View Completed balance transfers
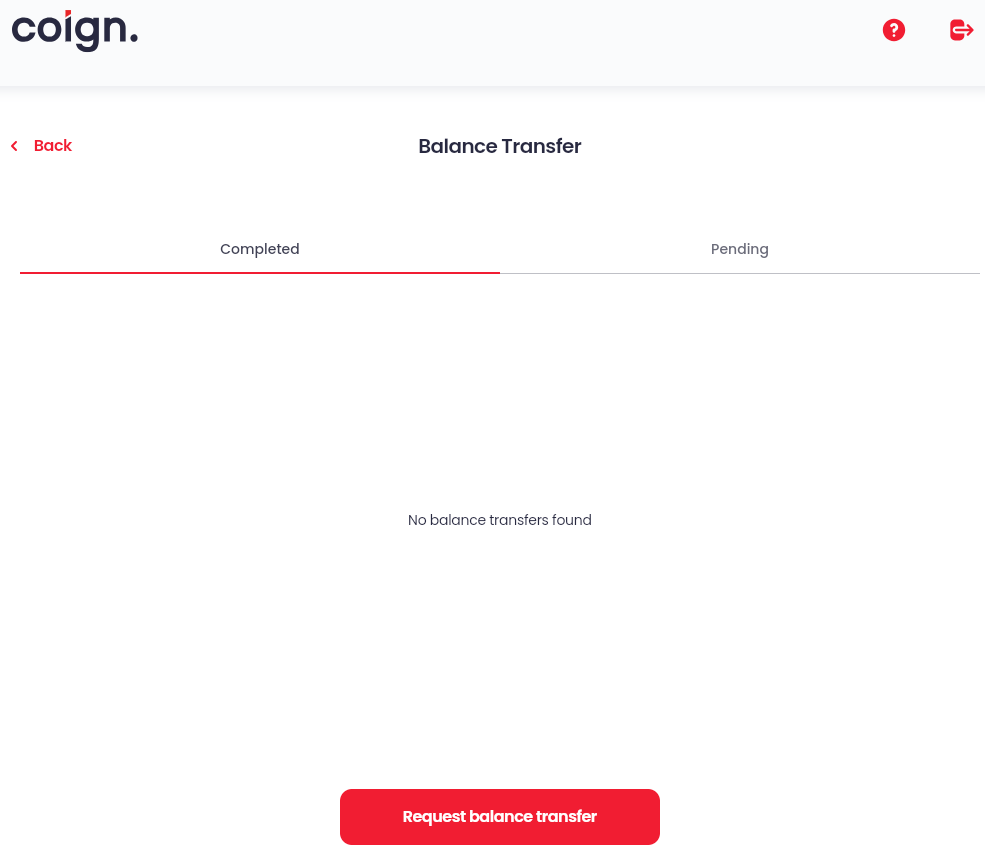The width and height of the screenshot is (985, 855). (x=259, y=249)
